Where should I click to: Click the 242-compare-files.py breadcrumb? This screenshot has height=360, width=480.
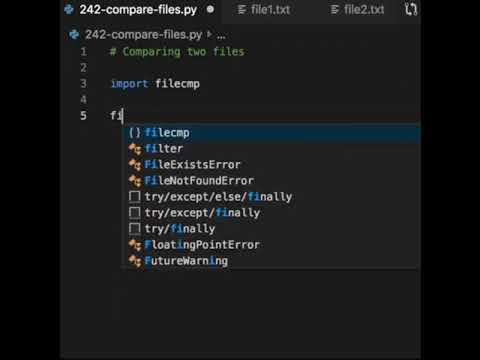143,35
